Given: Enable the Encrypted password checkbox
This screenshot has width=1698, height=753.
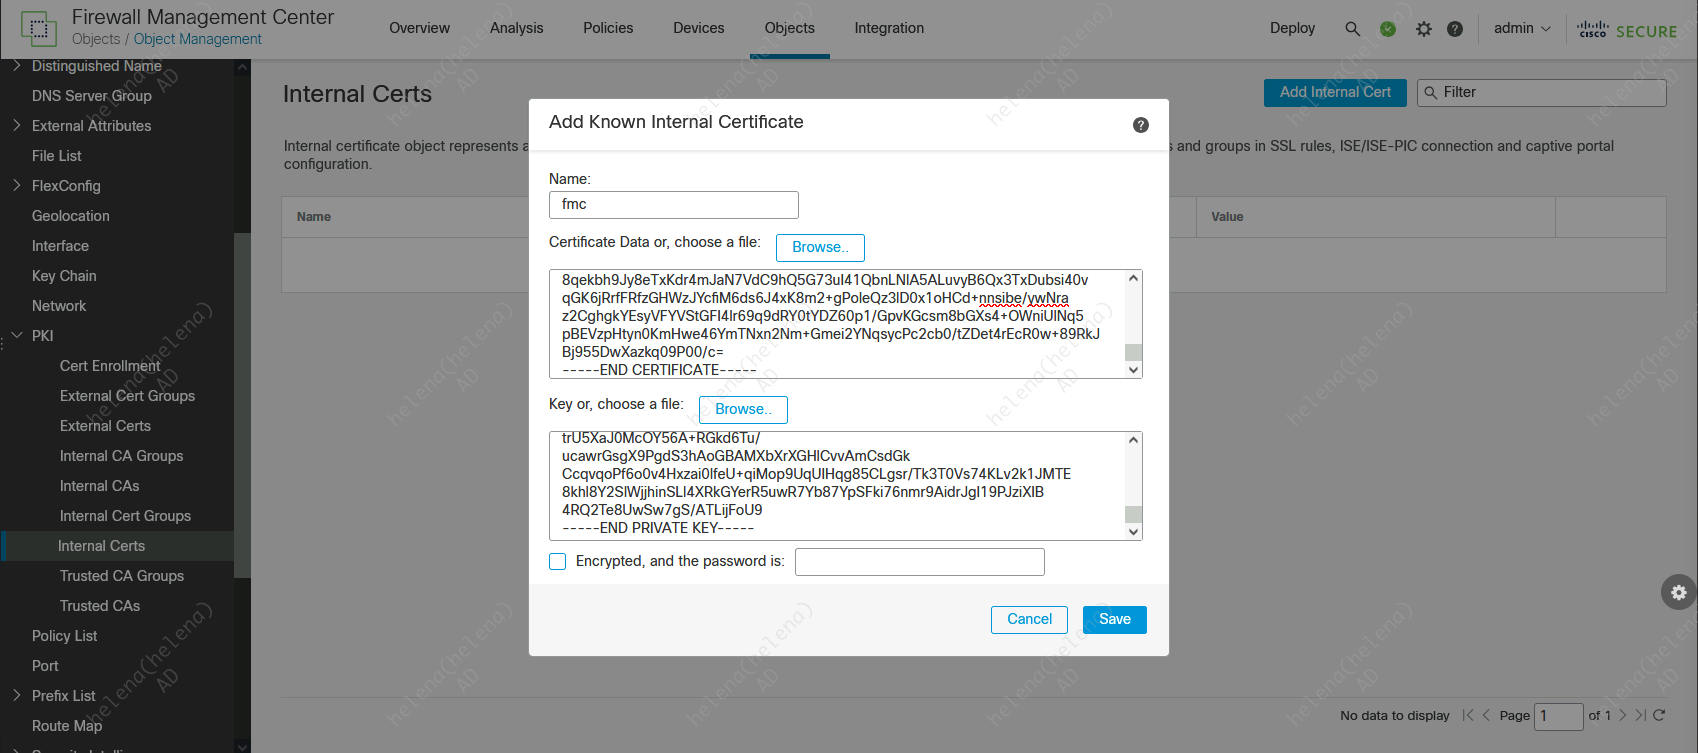Looking at the screenshot, I should [x=558, y=561].
